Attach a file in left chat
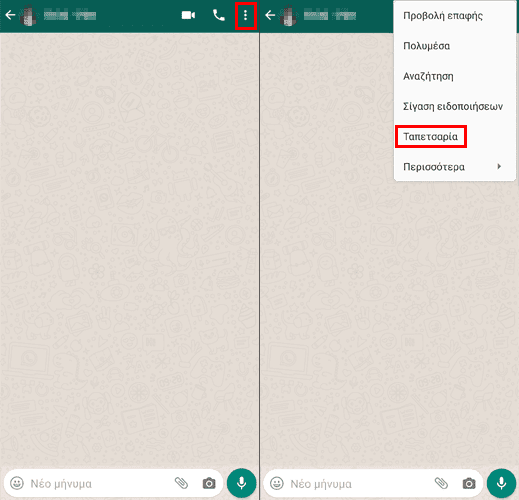This screenshot has height=500, width=519. click(x=182, y=483)
